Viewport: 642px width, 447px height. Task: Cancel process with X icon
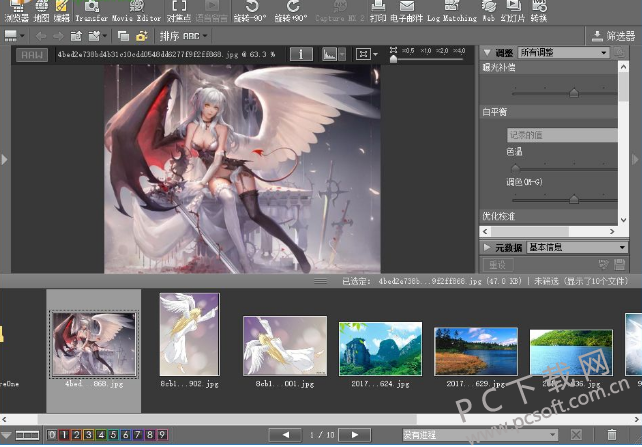click(x=576, y=434)
